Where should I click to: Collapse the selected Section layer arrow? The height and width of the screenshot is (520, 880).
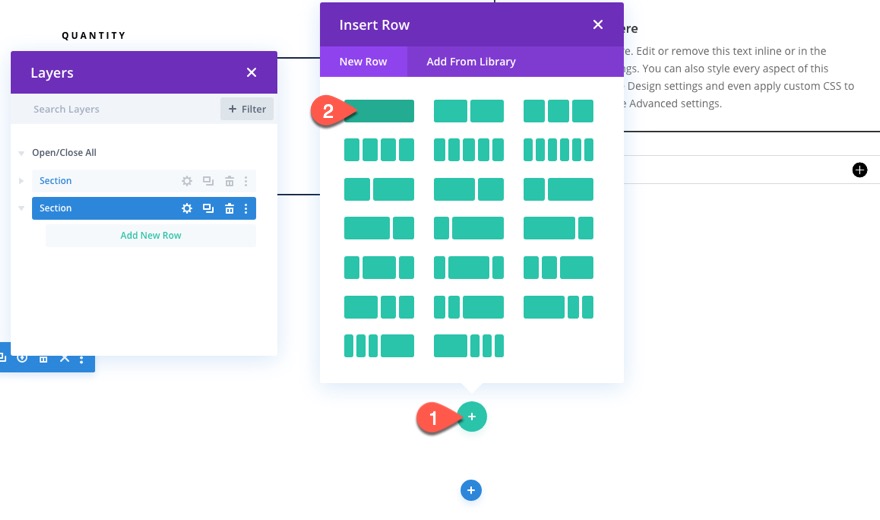pos(22,208)
